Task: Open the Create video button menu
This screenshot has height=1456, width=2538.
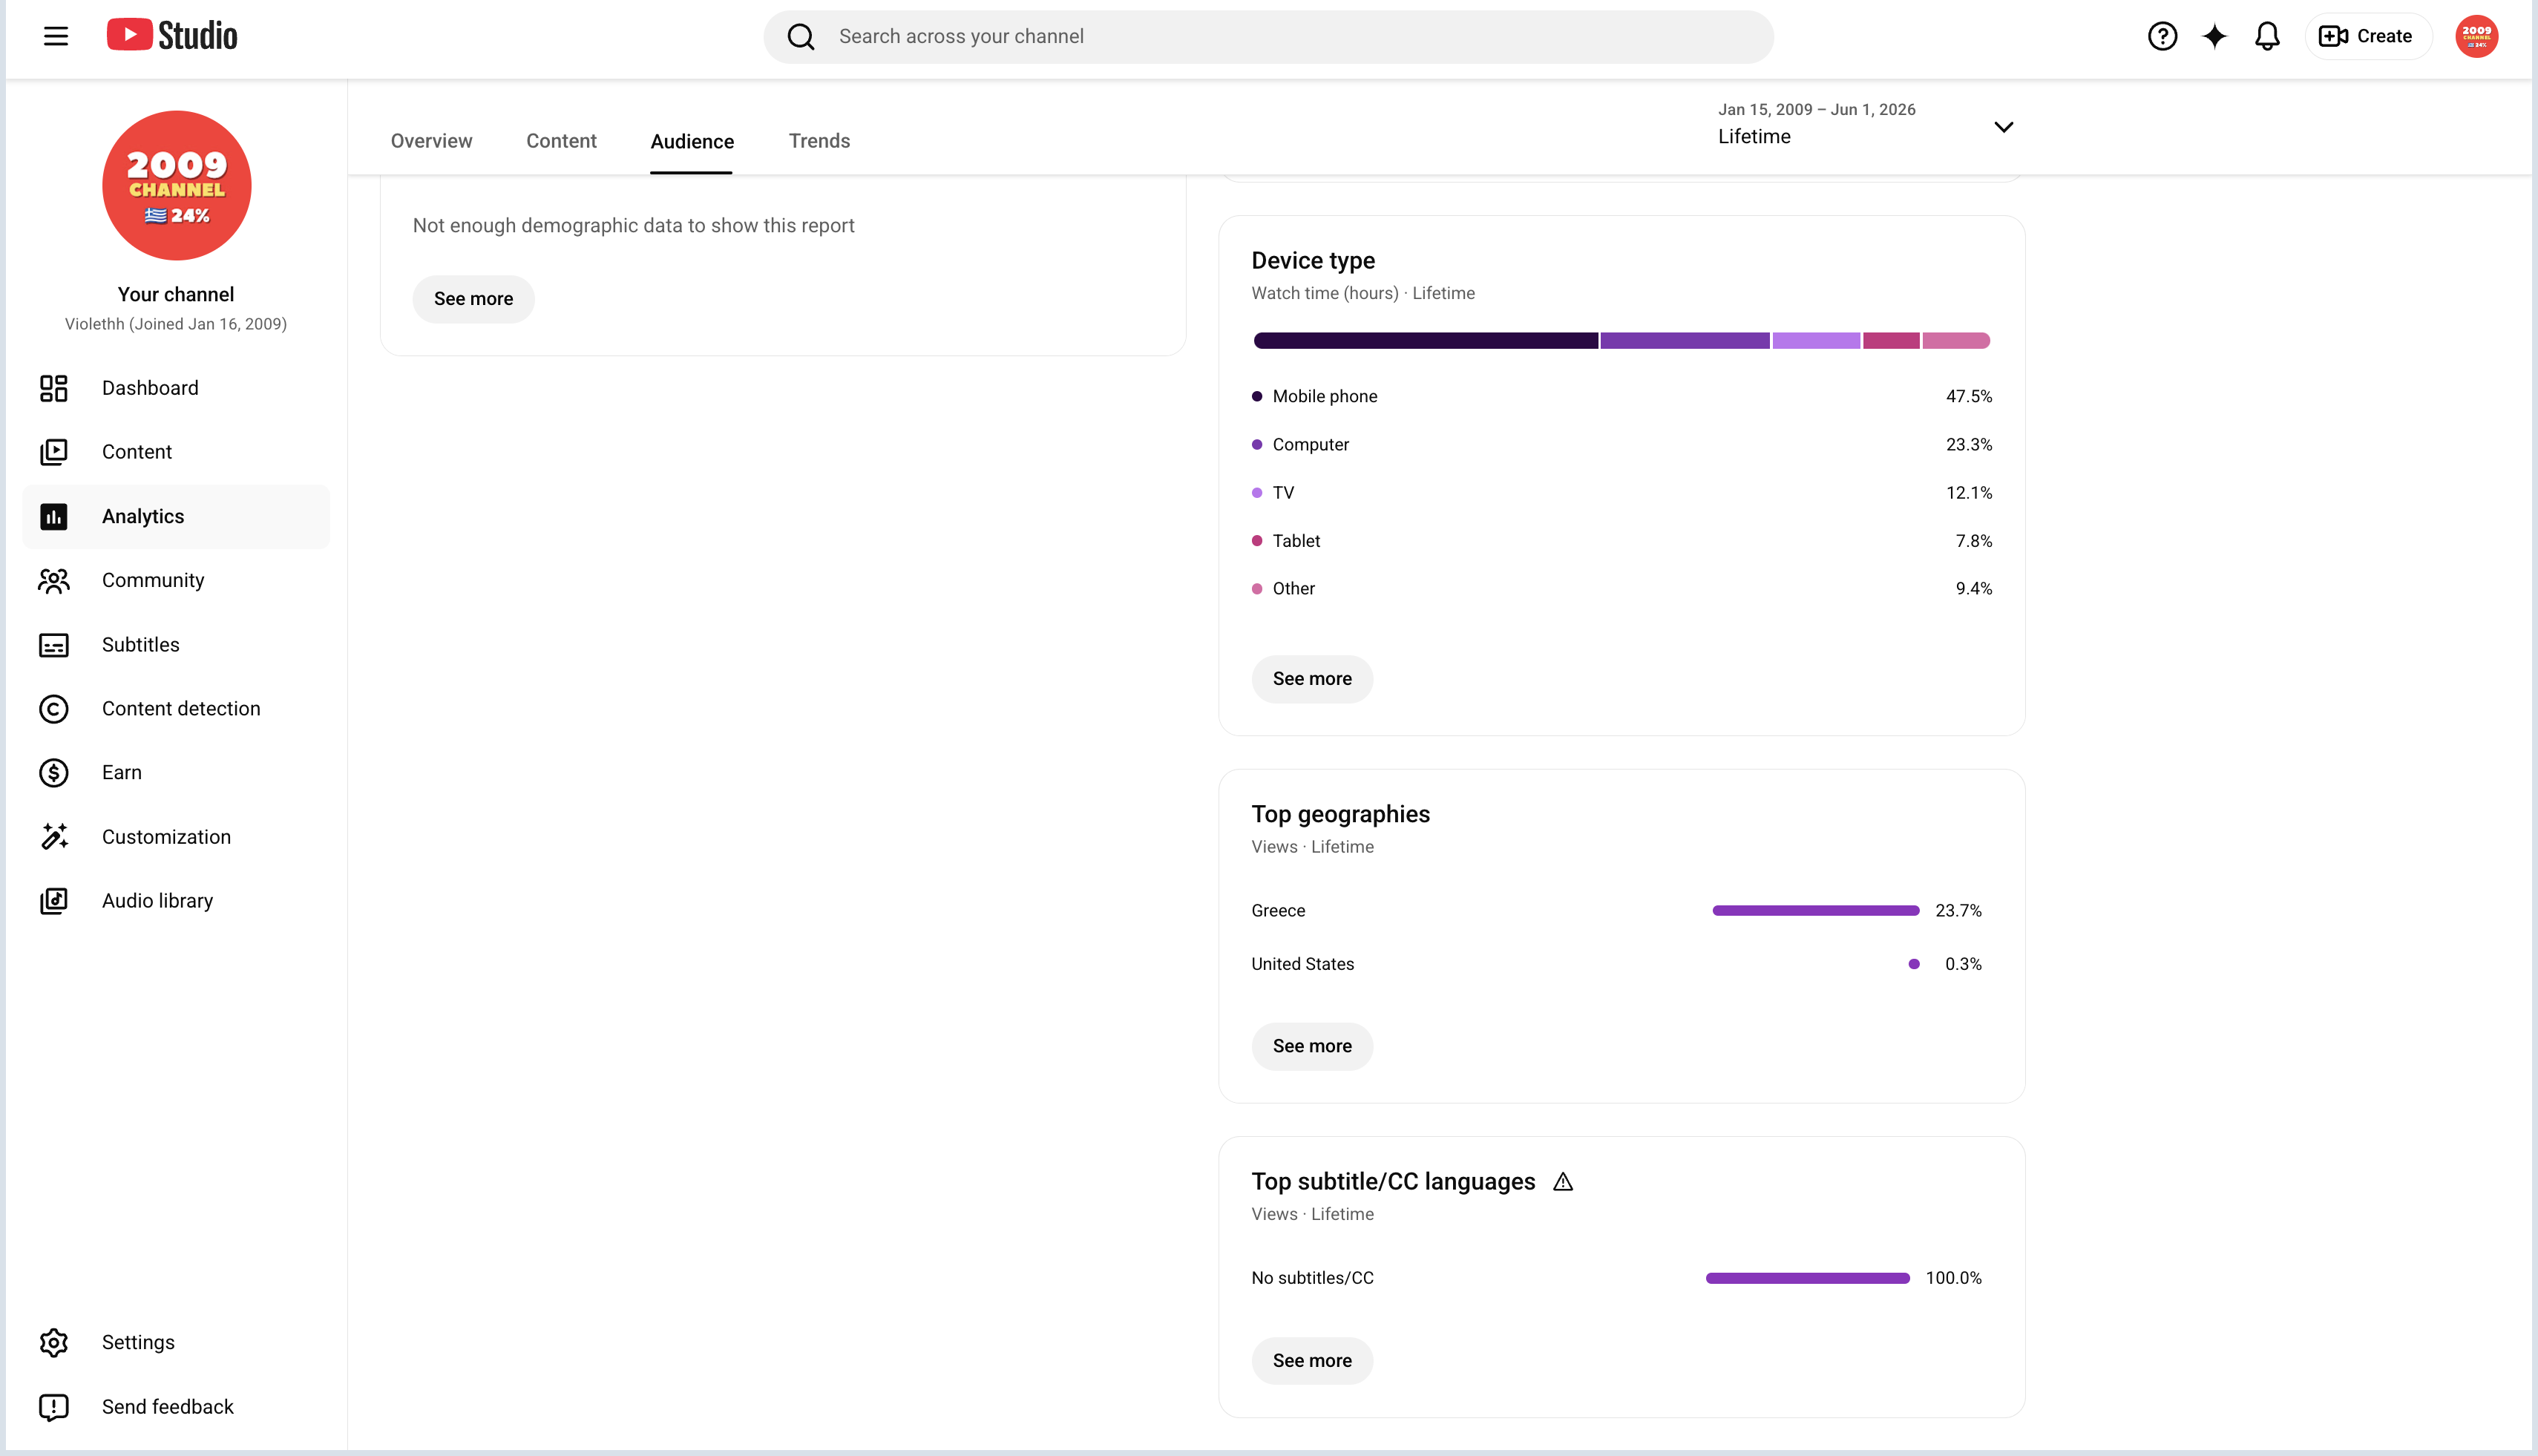Action: coord(2367,36)
